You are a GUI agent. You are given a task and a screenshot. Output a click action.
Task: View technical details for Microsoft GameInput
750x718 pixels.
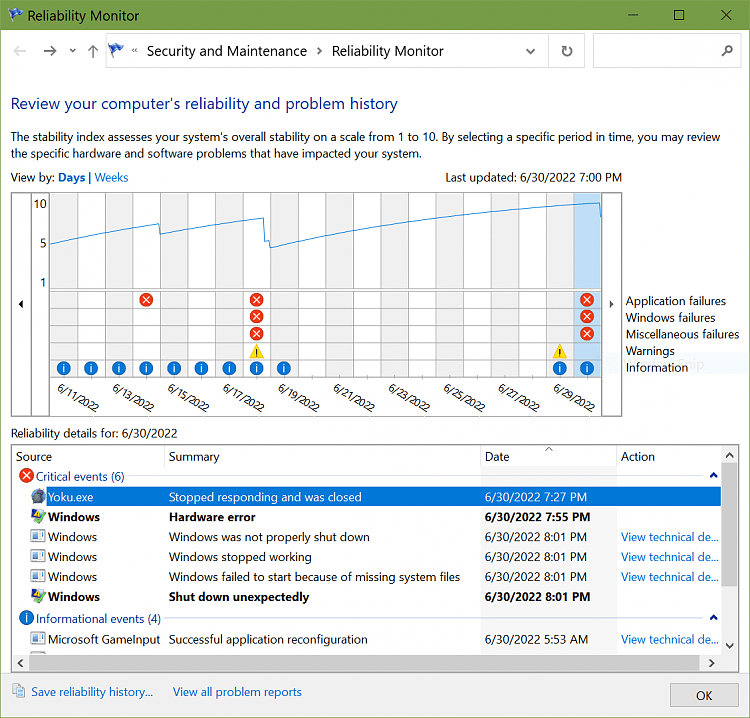pyautogui.click(x=670, y=639)
